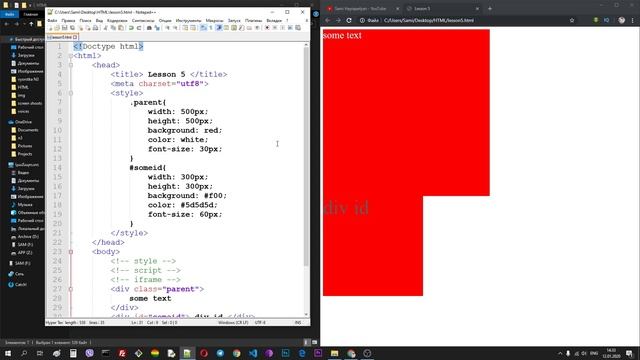Reload page in Chrome
This screenshot has width=640, height=360.
point(349,20)
